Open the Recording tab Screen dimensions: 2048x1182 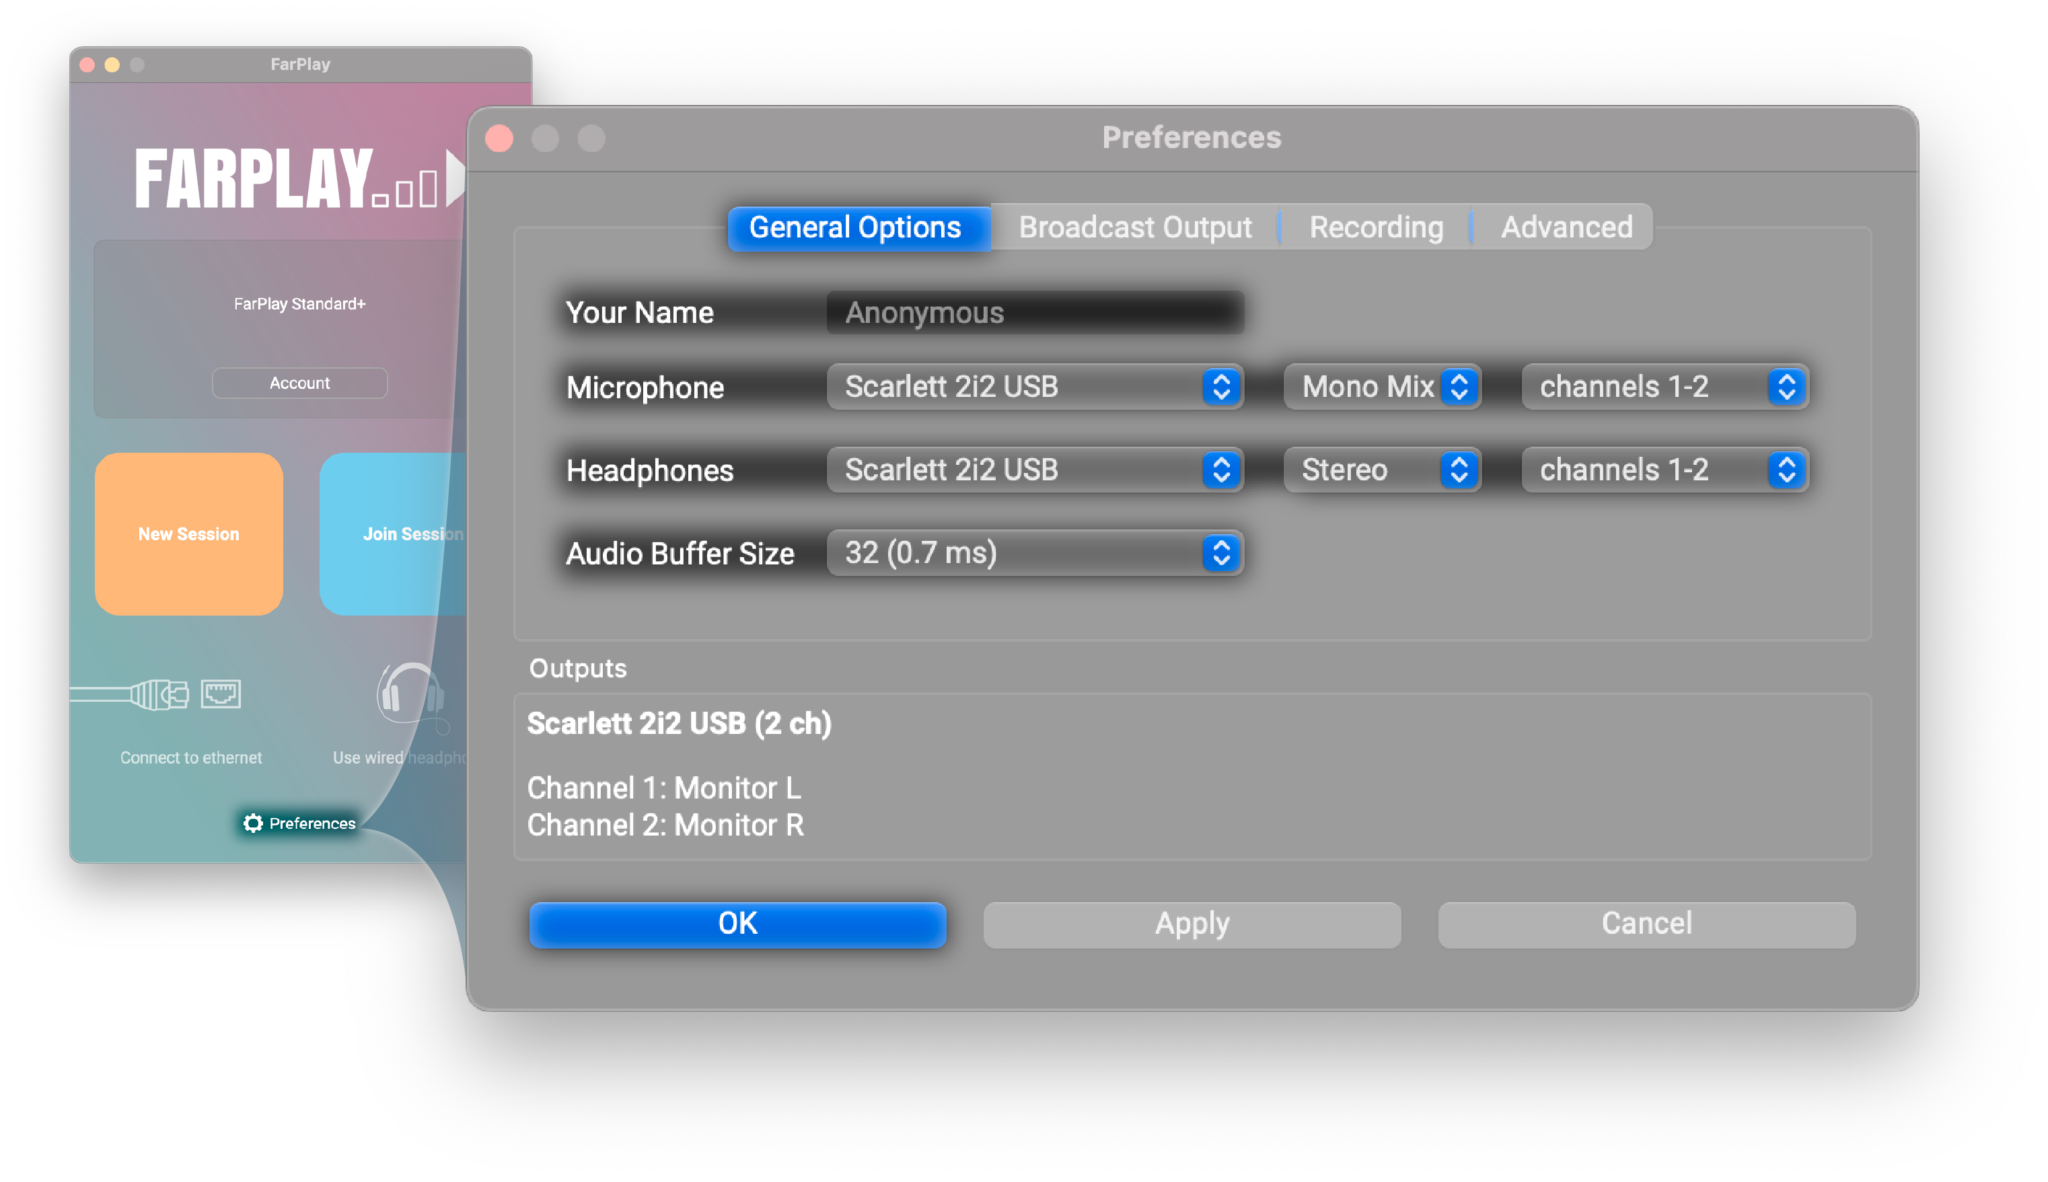click(x=1376, y=227)
